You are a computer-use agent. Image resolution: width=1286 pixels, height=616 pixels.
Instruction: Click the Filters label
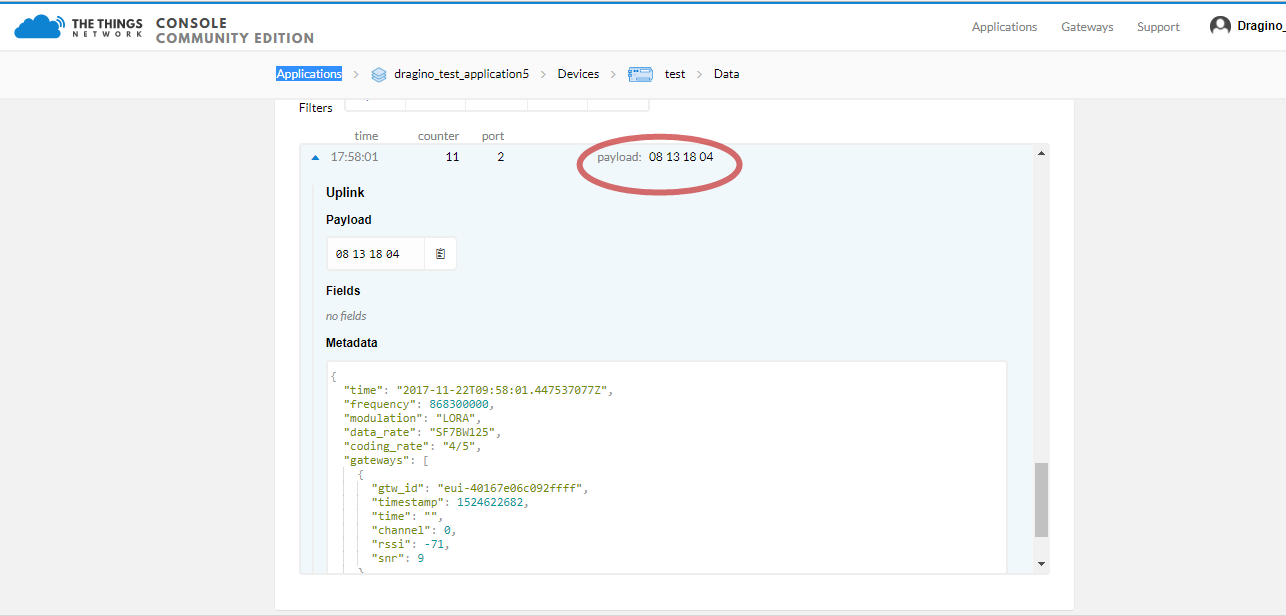(x=316, y=108)
